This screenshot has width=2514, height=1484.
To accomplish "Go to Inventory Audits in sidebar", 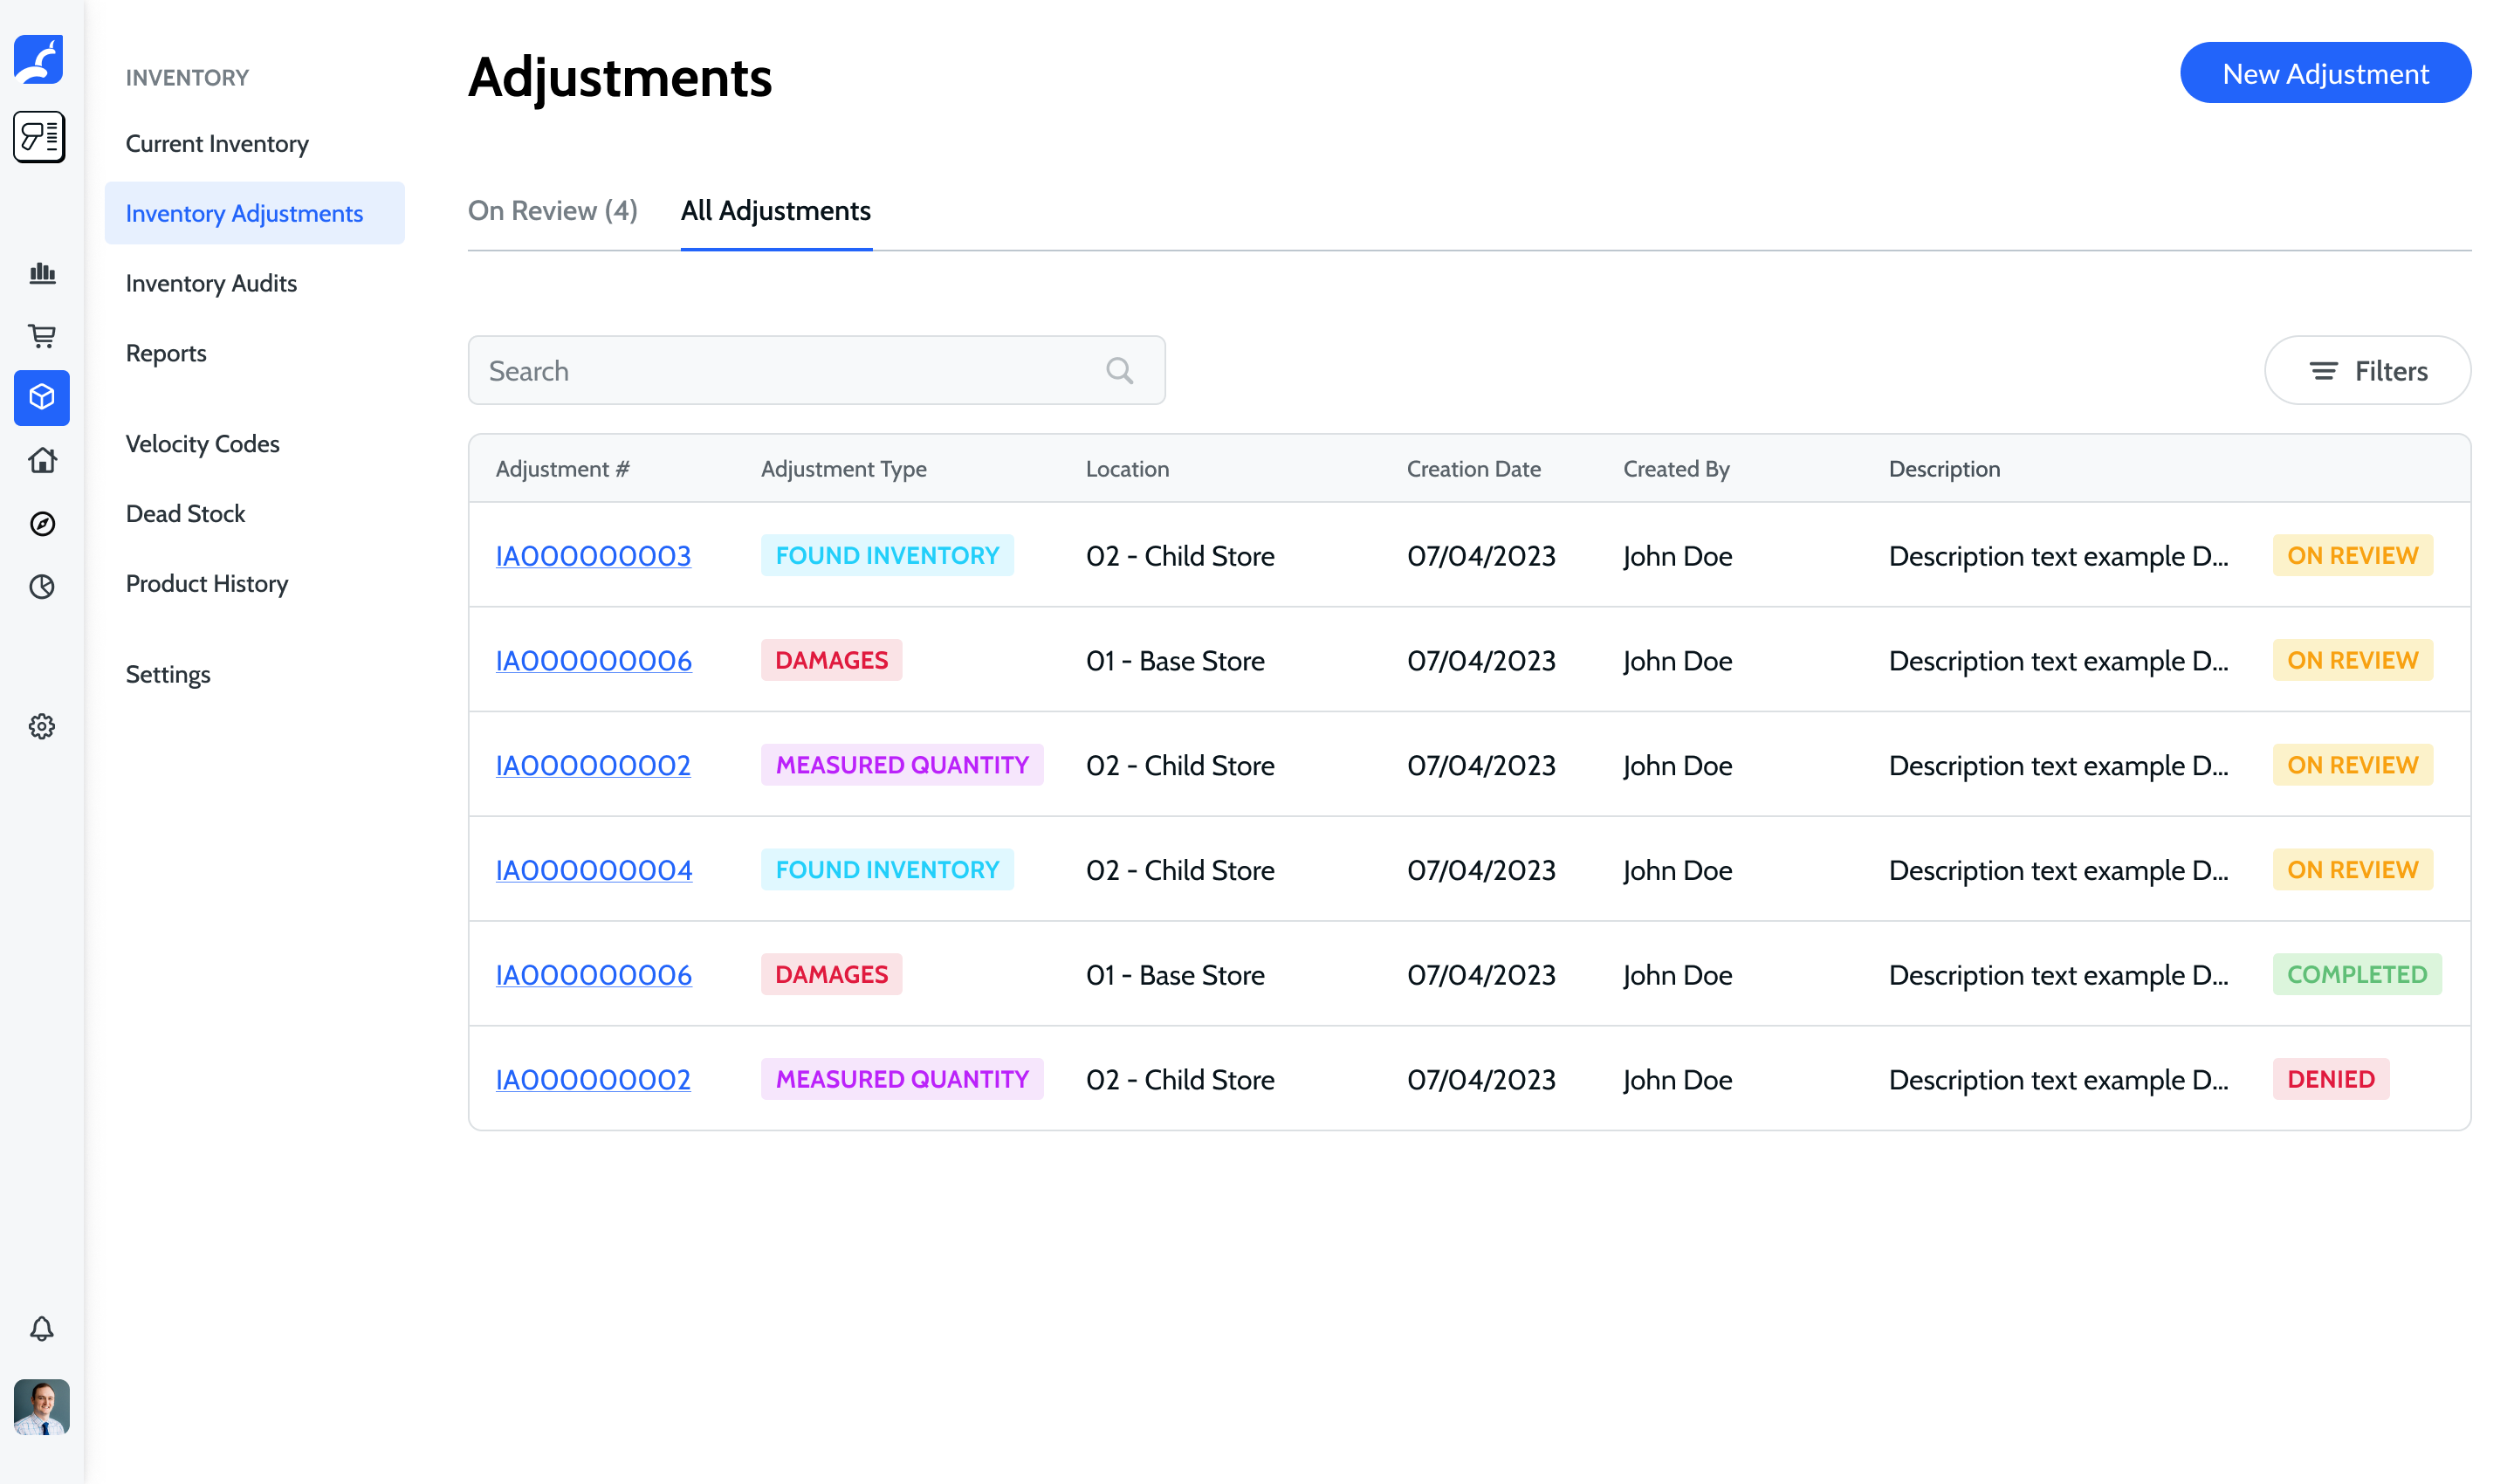I will [x=211, y=284].
